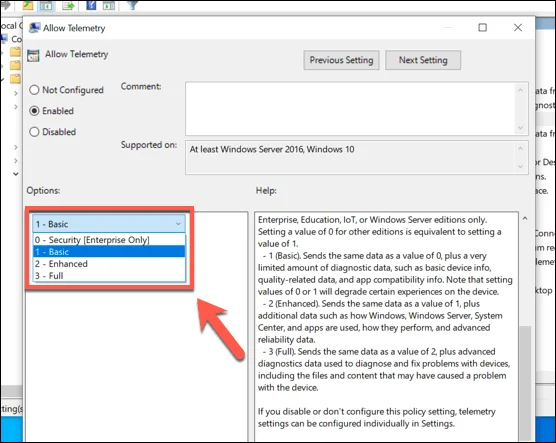Screen dimensions: 556x443
Task: Select the Enabled radio button
Action: coord(34,111)
